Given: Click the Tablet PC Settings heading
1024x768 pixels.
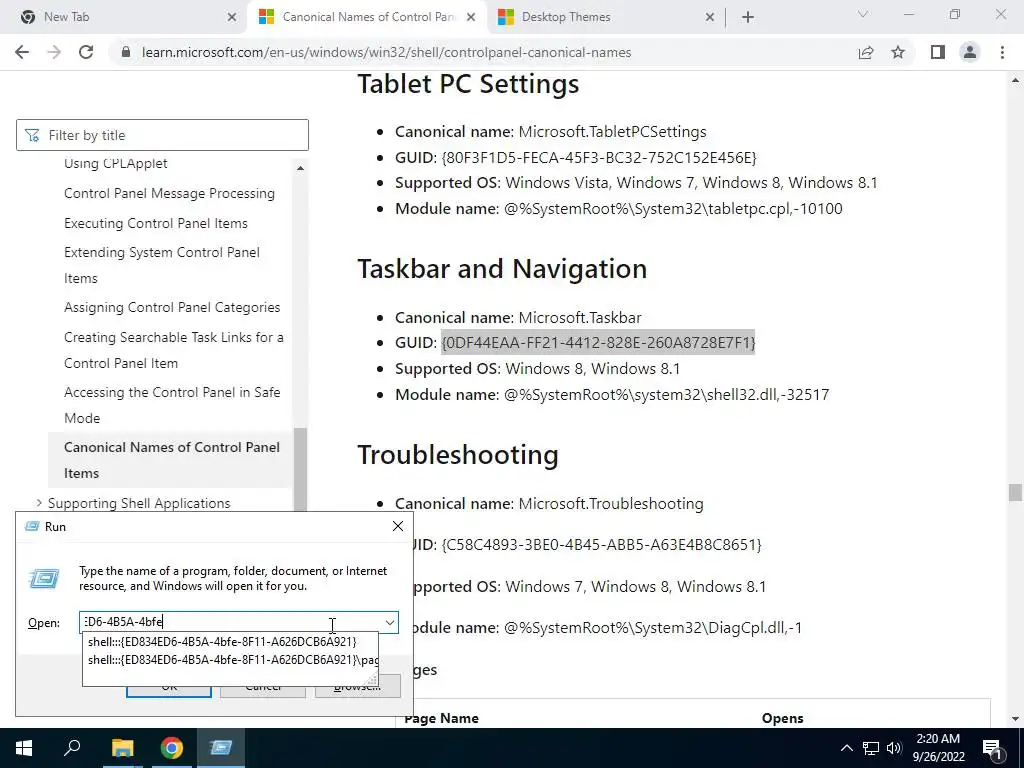Looking at the screenshot, I should coord(468,84).
